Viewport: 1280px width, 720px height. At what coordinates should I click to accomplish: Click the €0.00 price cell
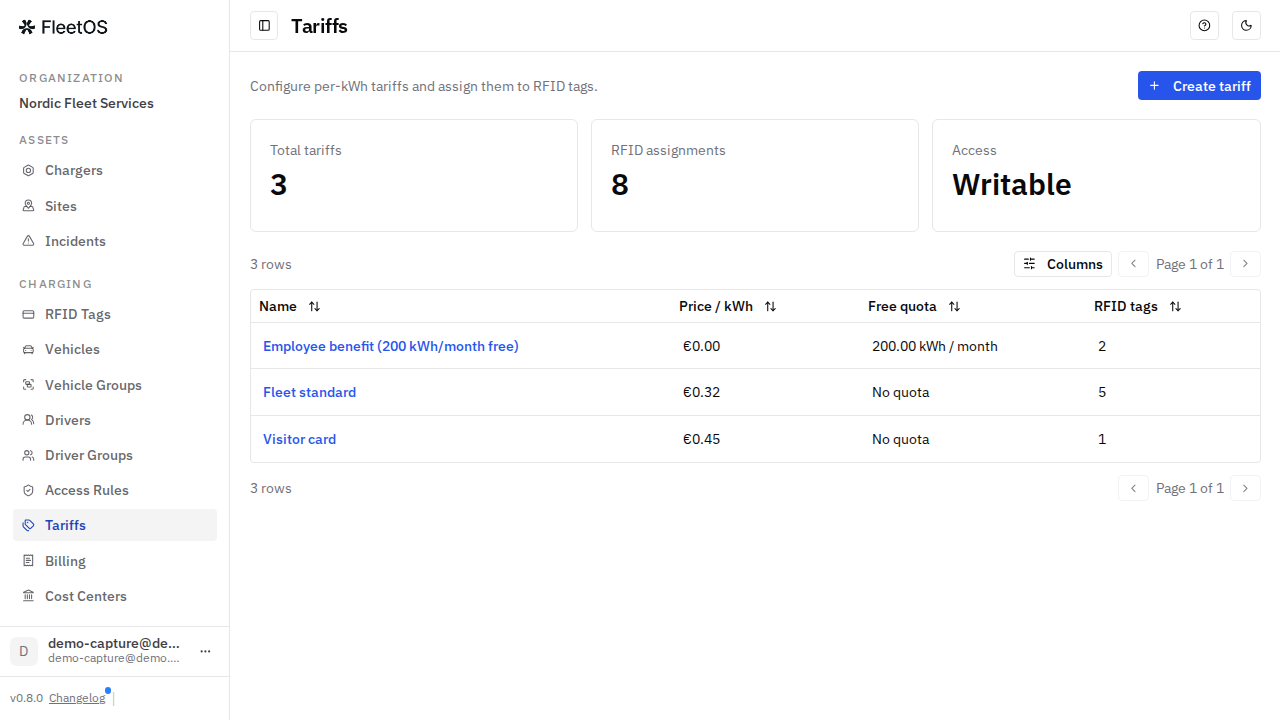pyautogui.click(x=701, y=346)
